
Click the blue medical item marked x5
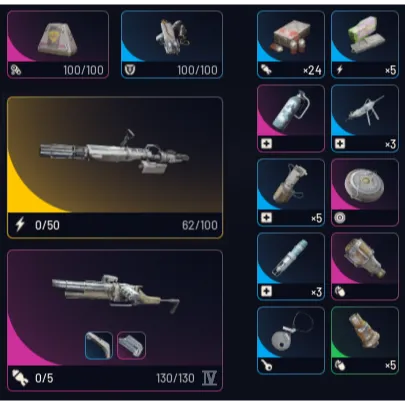[x=291, y=193]
